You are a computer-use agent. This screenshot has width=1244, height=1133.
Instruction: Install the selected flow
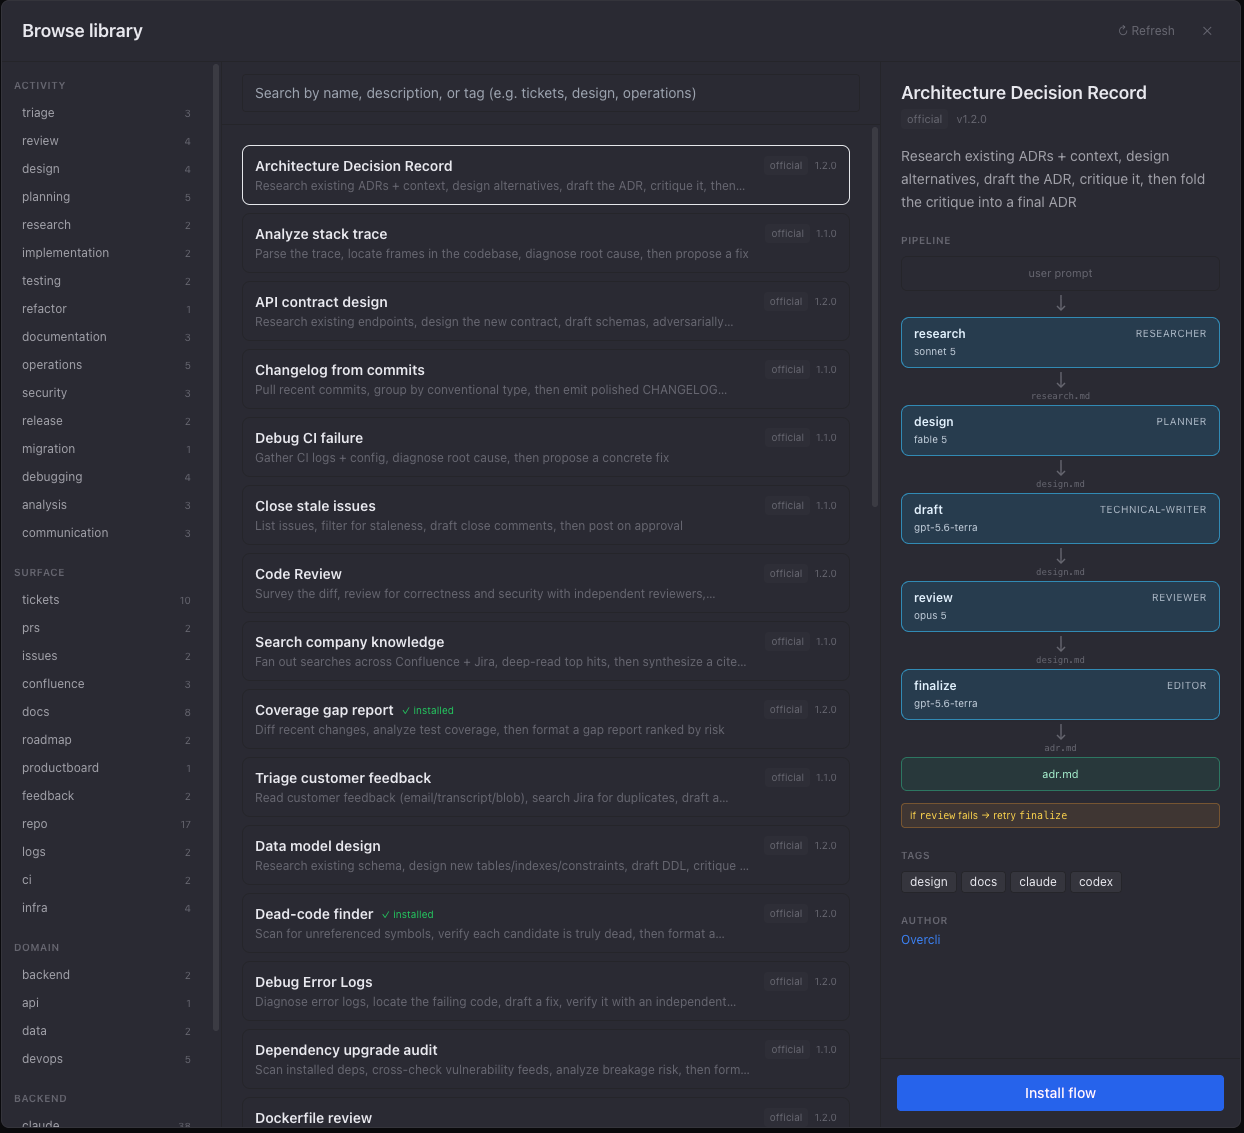[1060, 1093]
